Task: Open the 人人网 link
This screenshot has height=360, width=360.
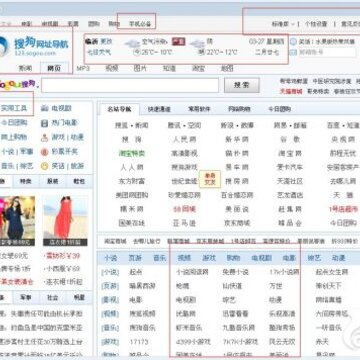Action: [132, 167]
